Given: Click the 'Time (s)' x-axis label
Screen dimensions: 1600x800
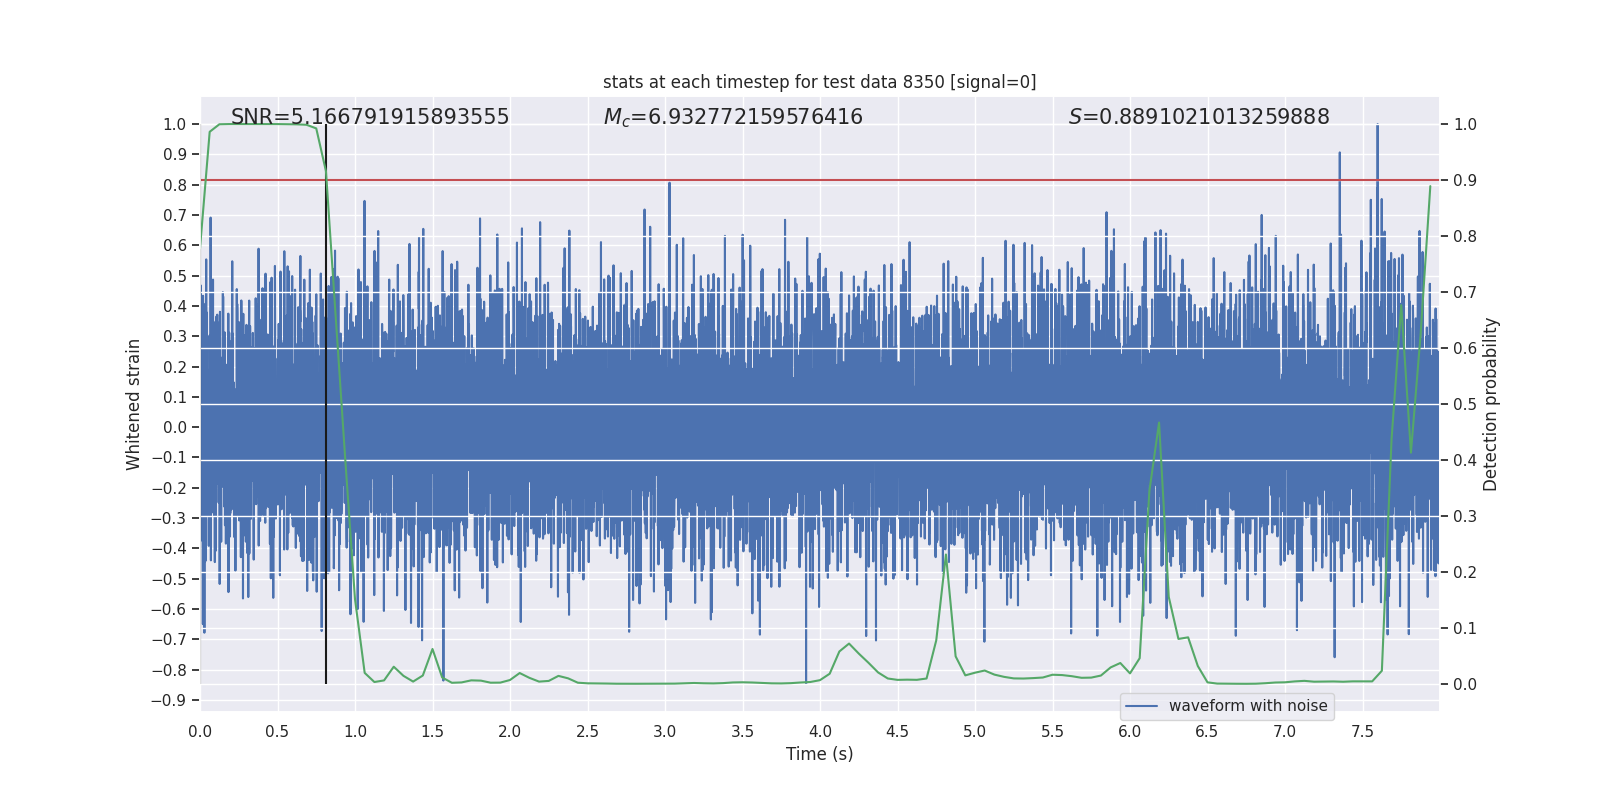Looking at the screenshot, I should pos(819,754).
